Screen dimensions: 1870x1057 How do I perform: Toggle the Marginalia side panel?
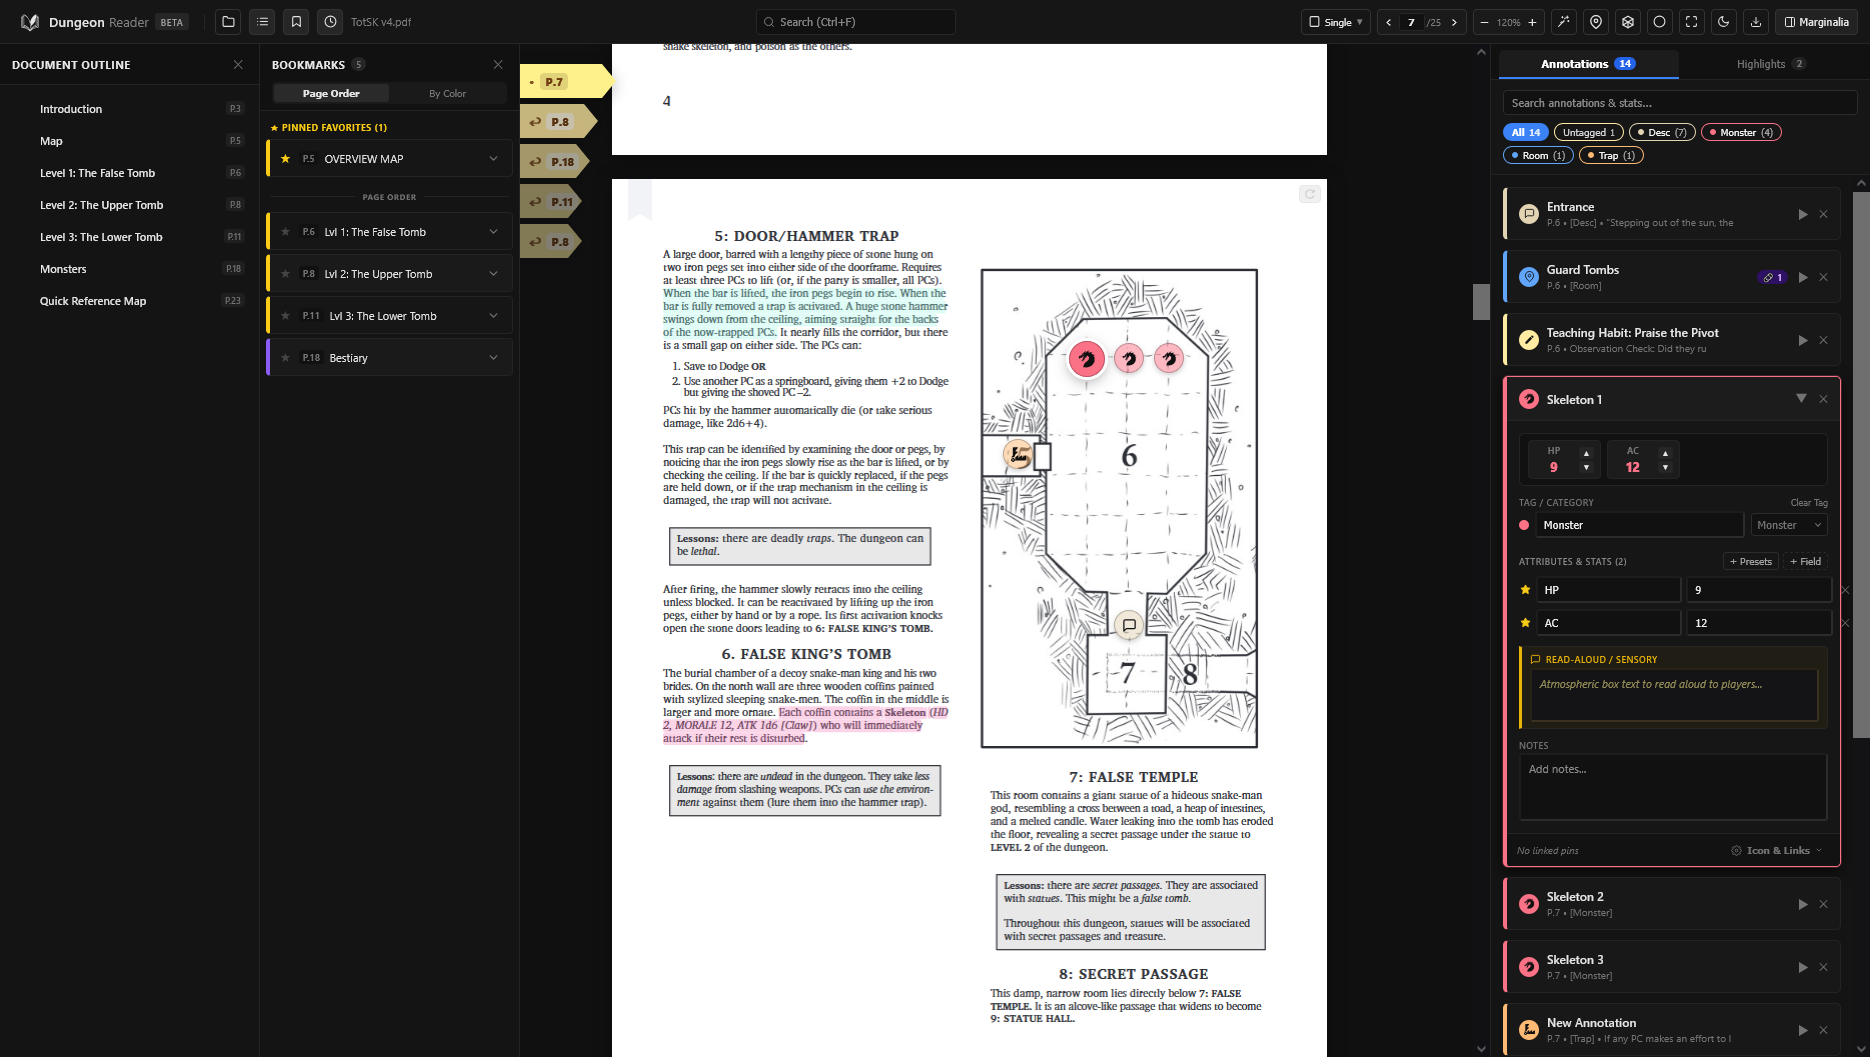click(x=1816, y=22)
